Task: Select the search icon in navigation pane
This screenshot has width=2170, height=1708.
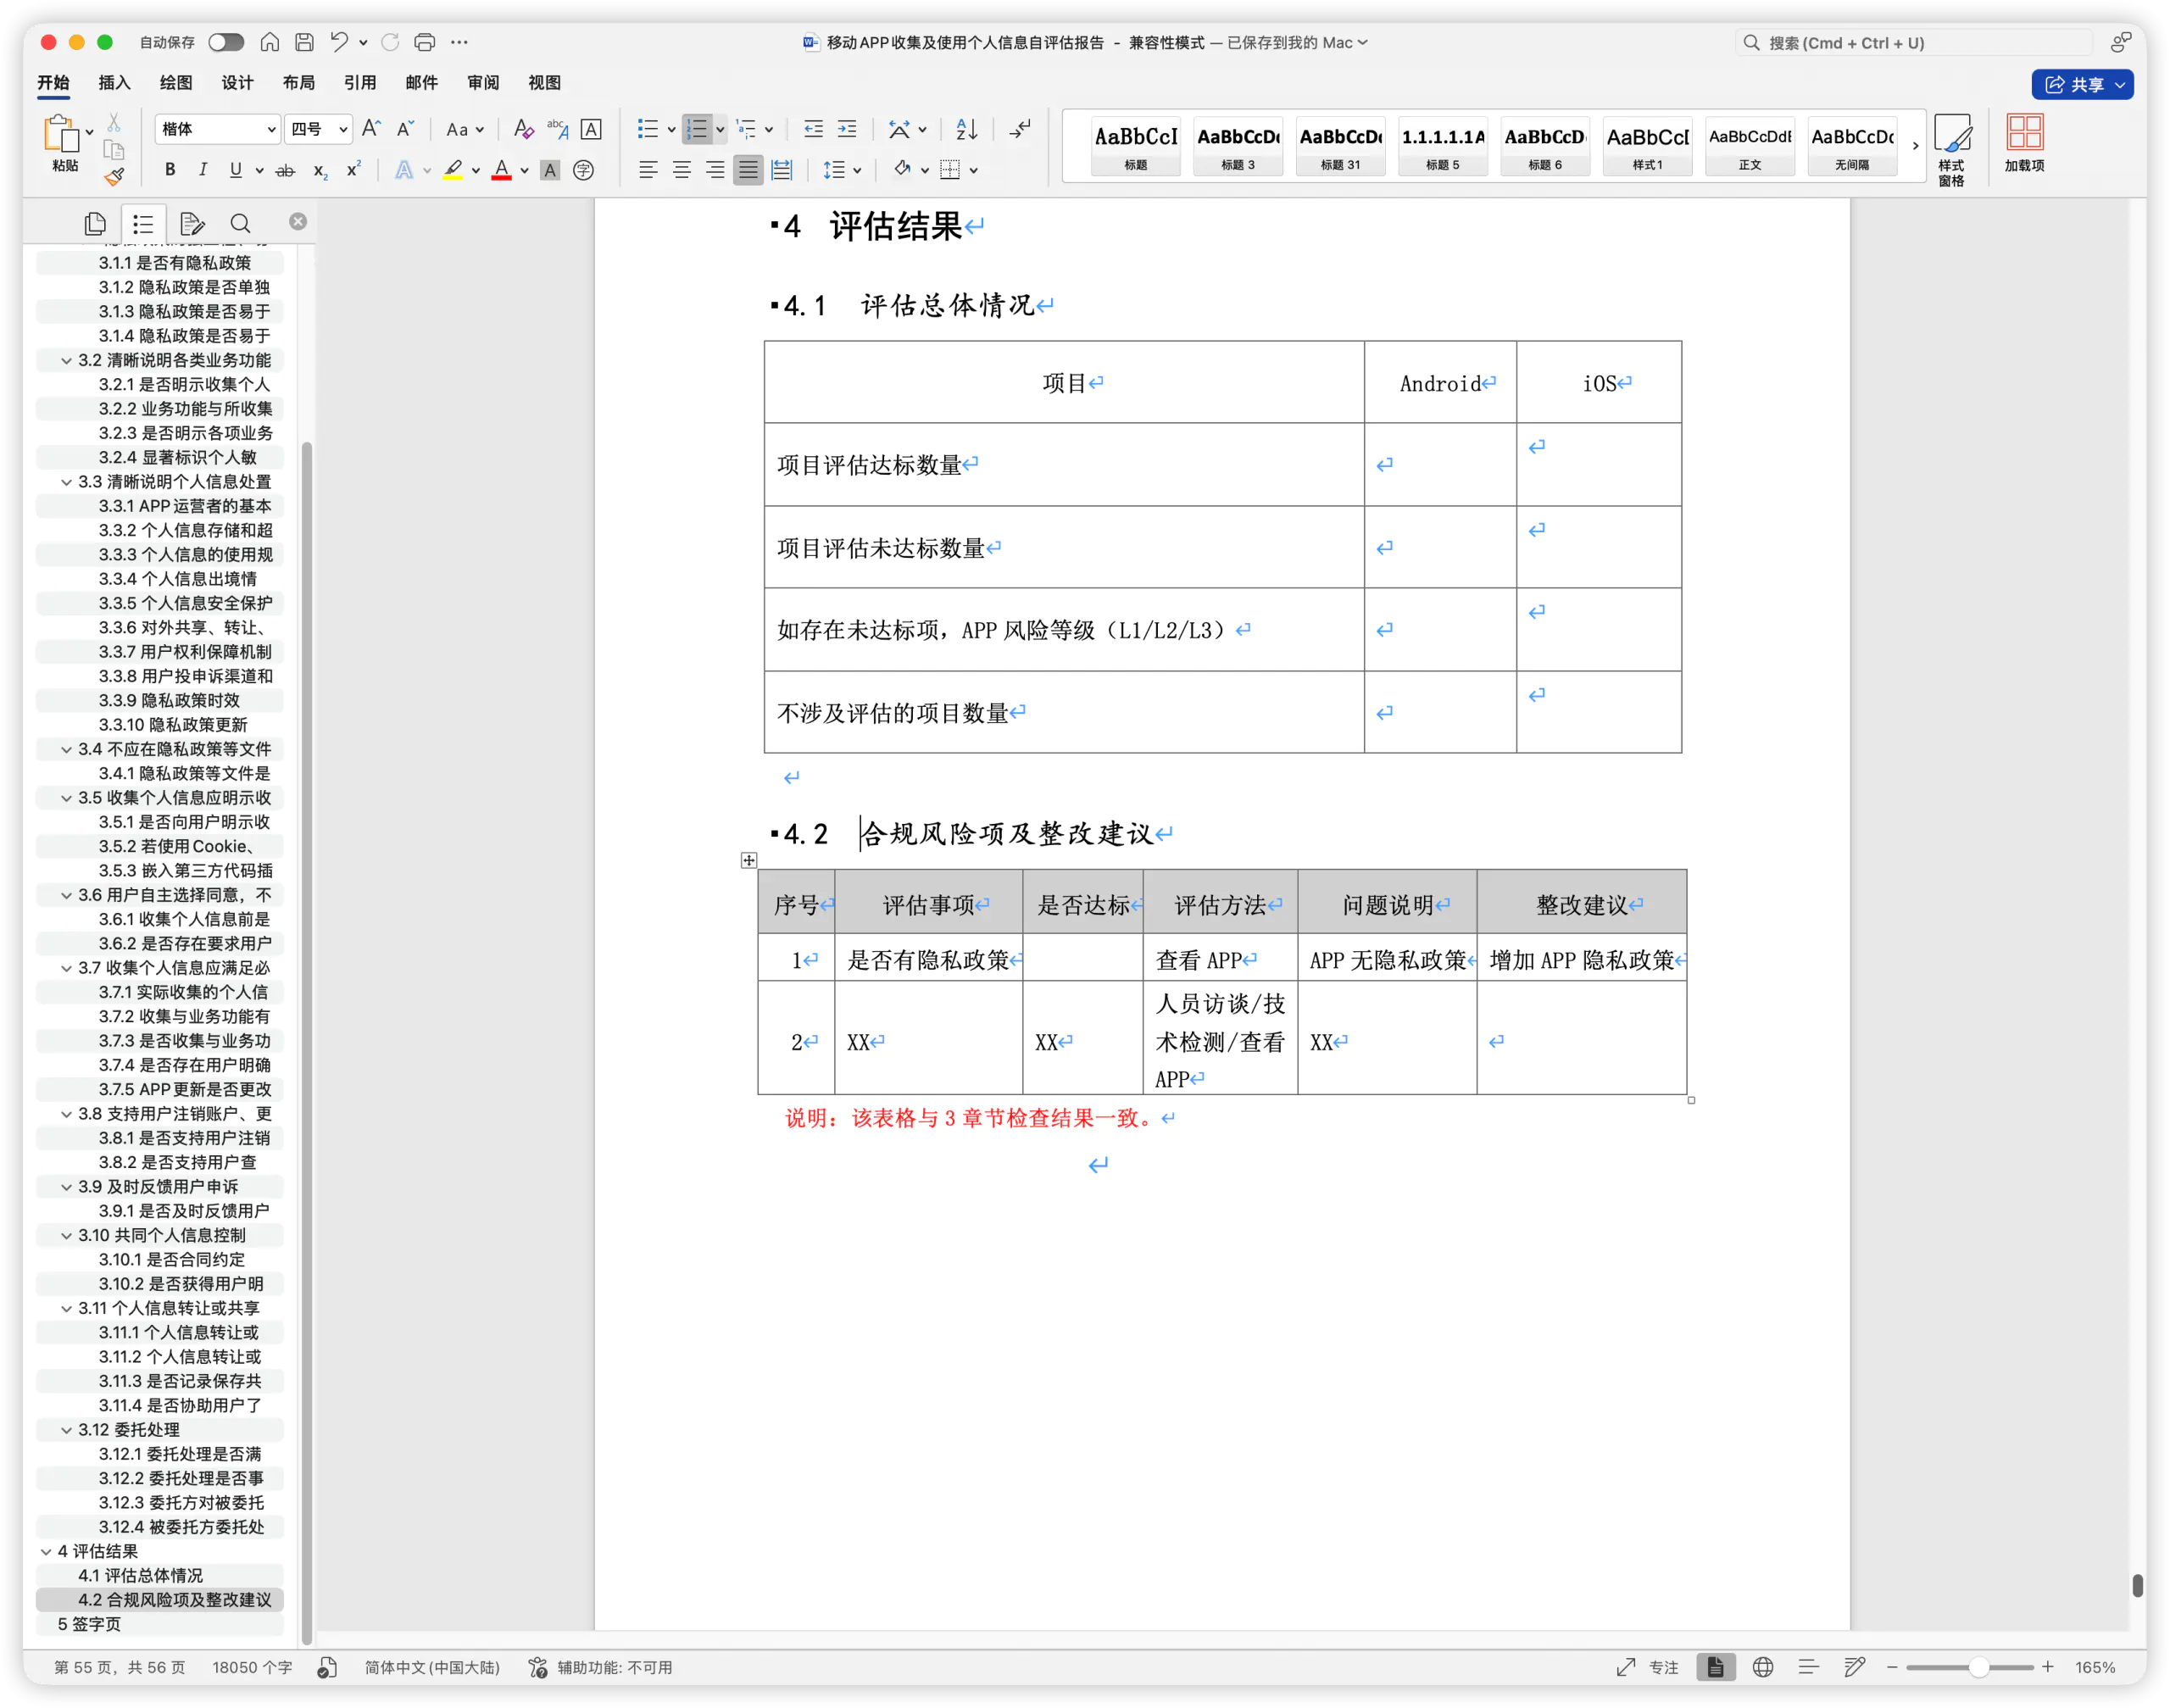Action: tap(240, 223)
